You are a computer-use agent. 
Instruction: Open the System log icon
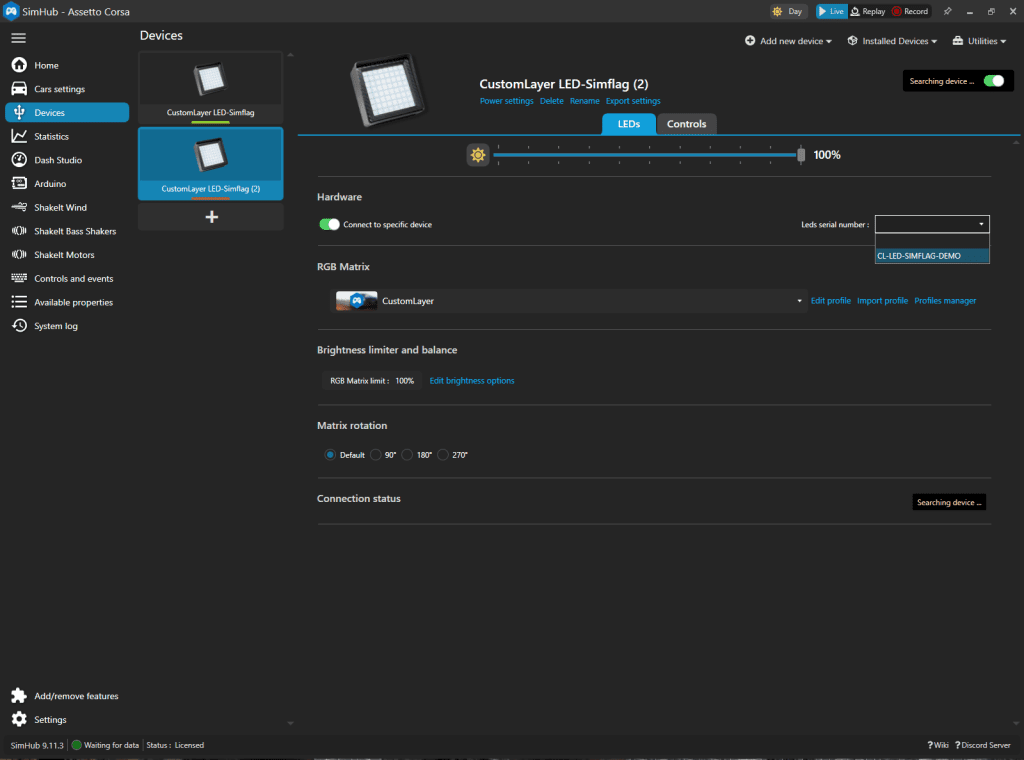(x=19, y=326)
